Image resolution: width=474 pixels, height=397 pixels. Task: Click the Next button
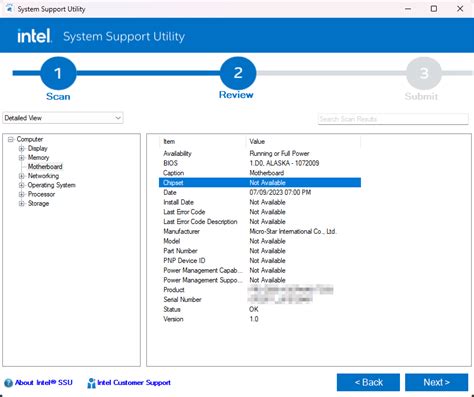[x=437, y=382]
